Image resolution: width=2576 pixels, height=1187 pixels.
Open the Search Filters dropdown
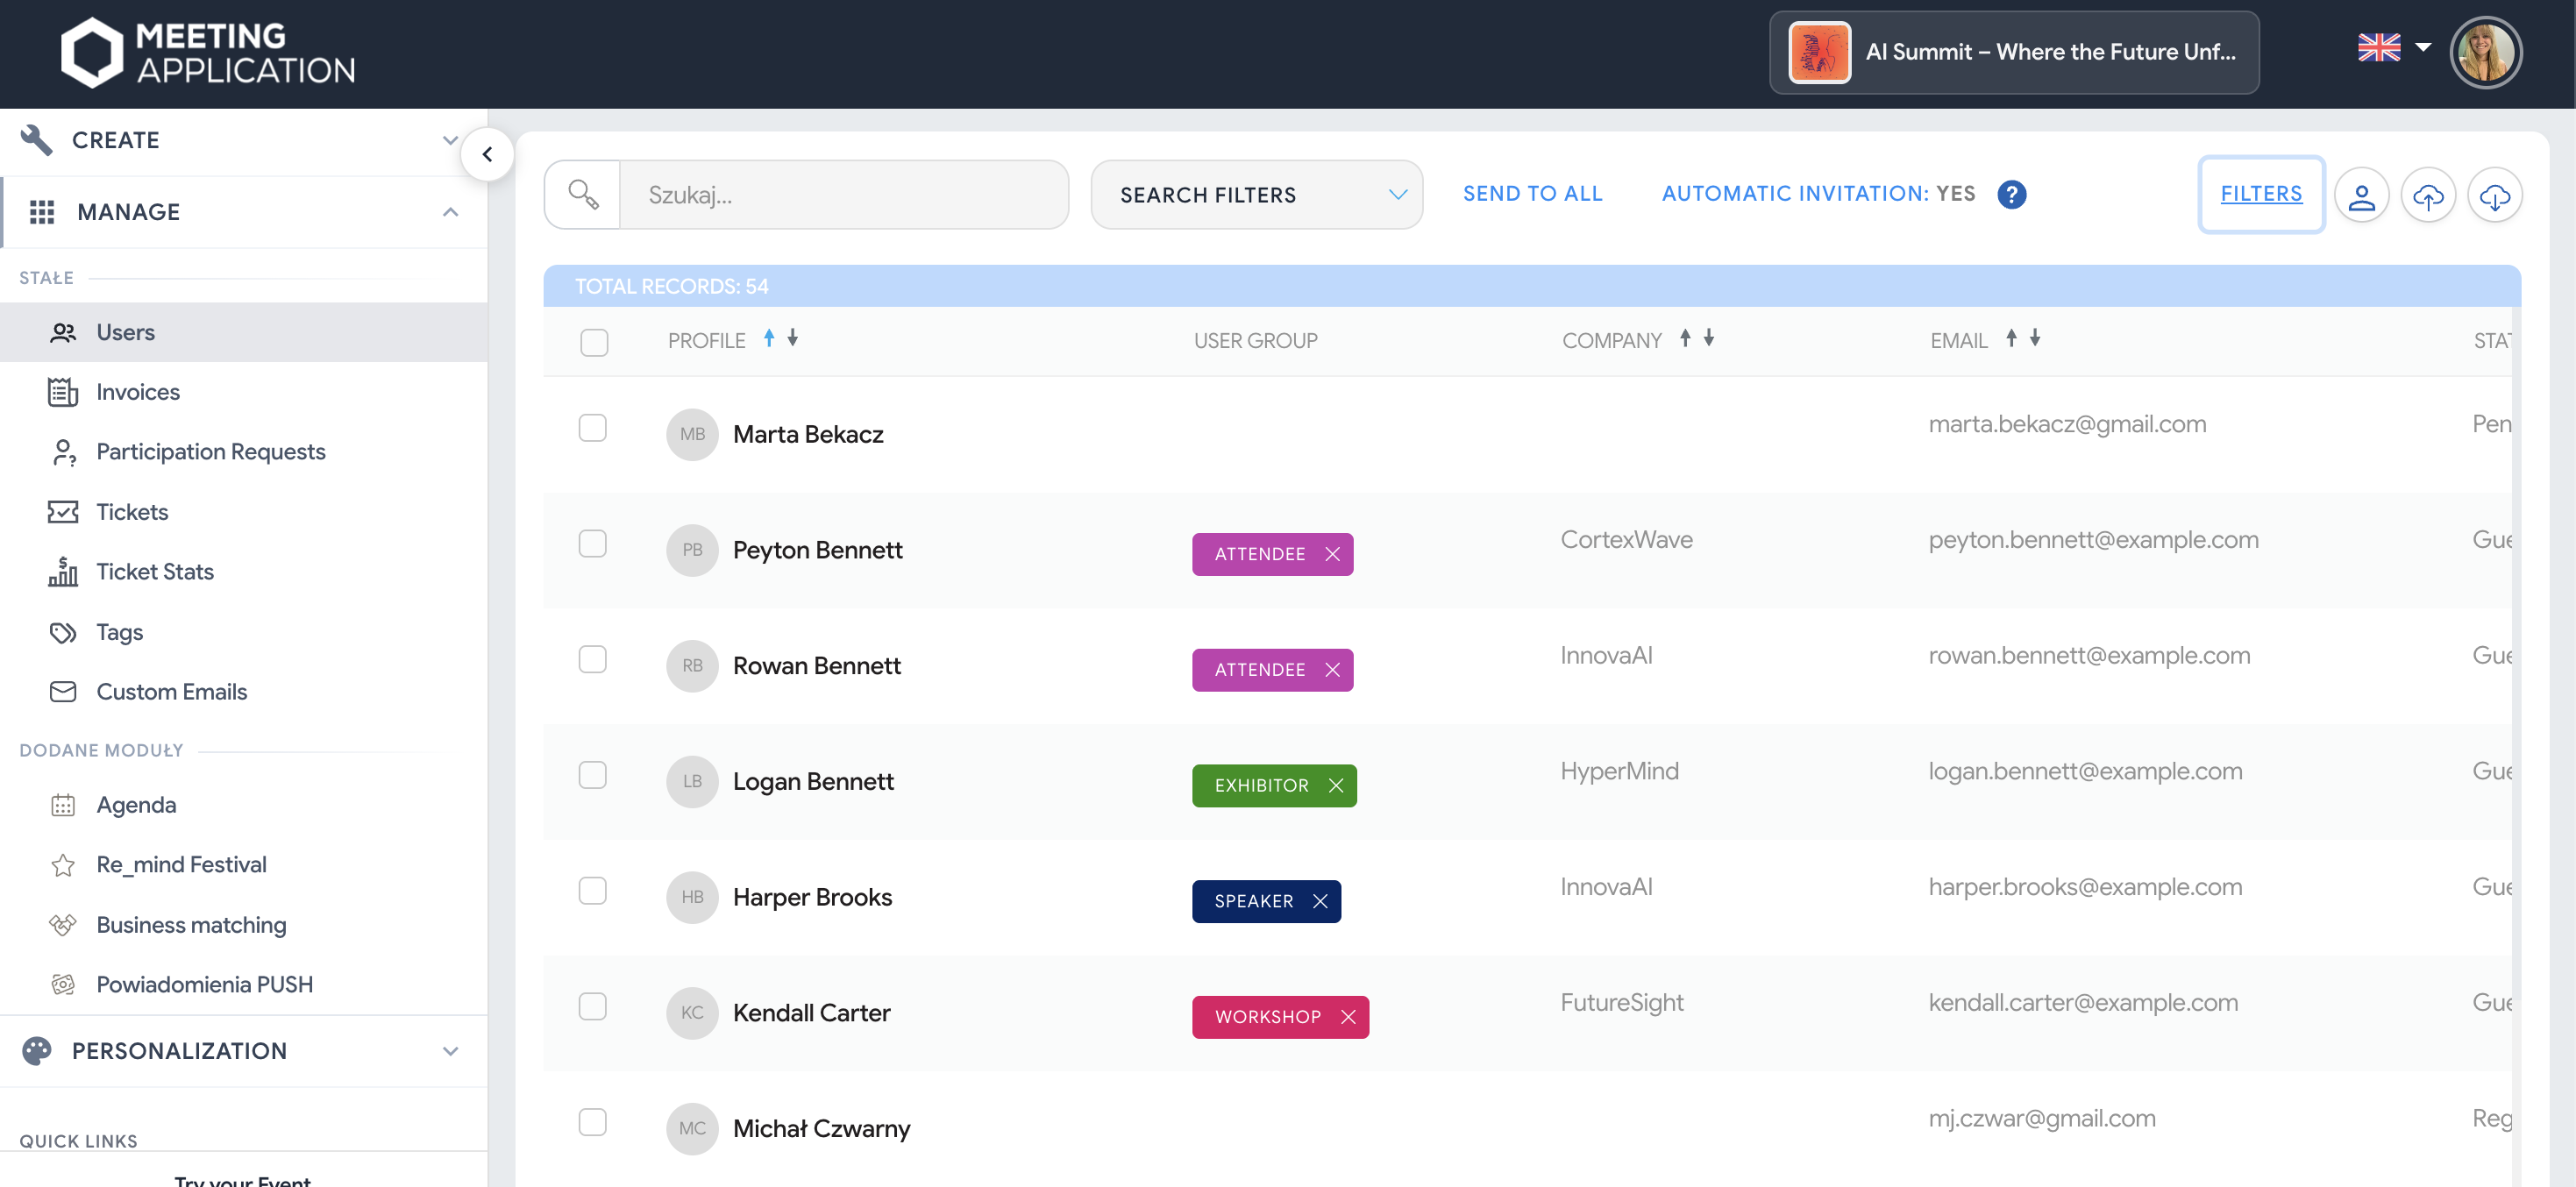[1256, 195]
